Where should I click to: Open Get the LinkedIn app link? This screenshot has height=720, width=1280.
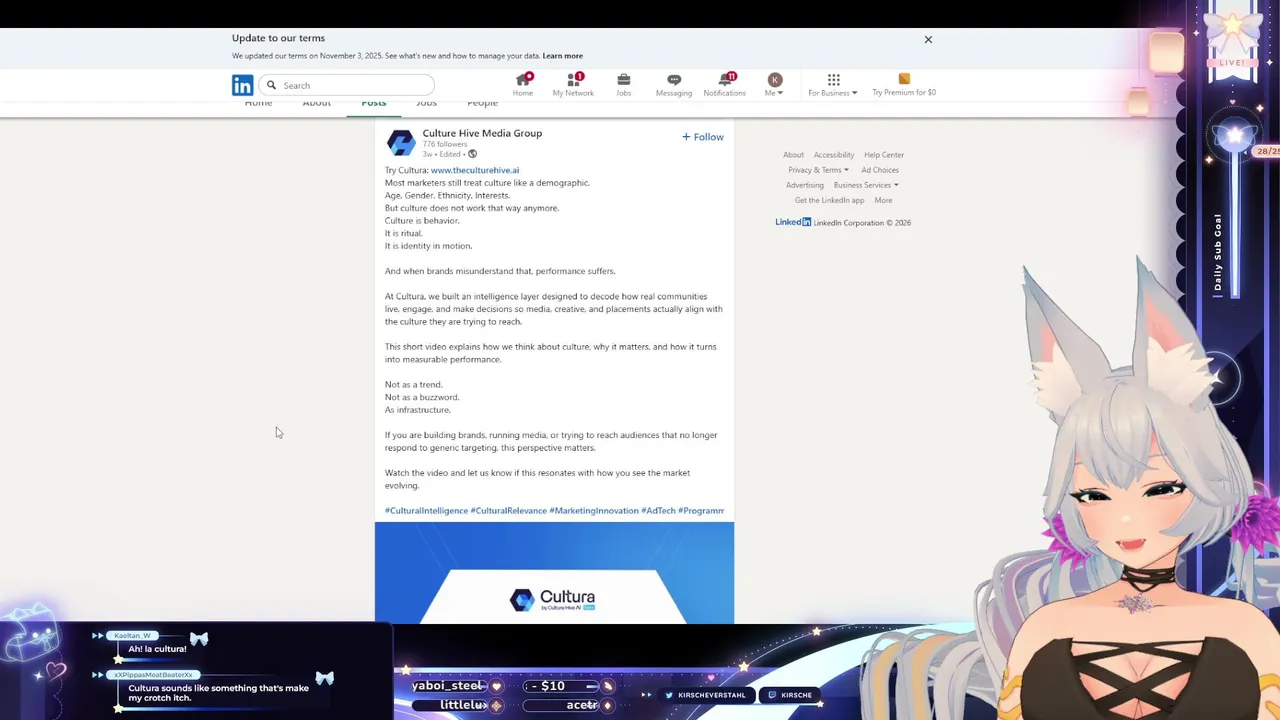pyautogui.click(x=829, y=200)
